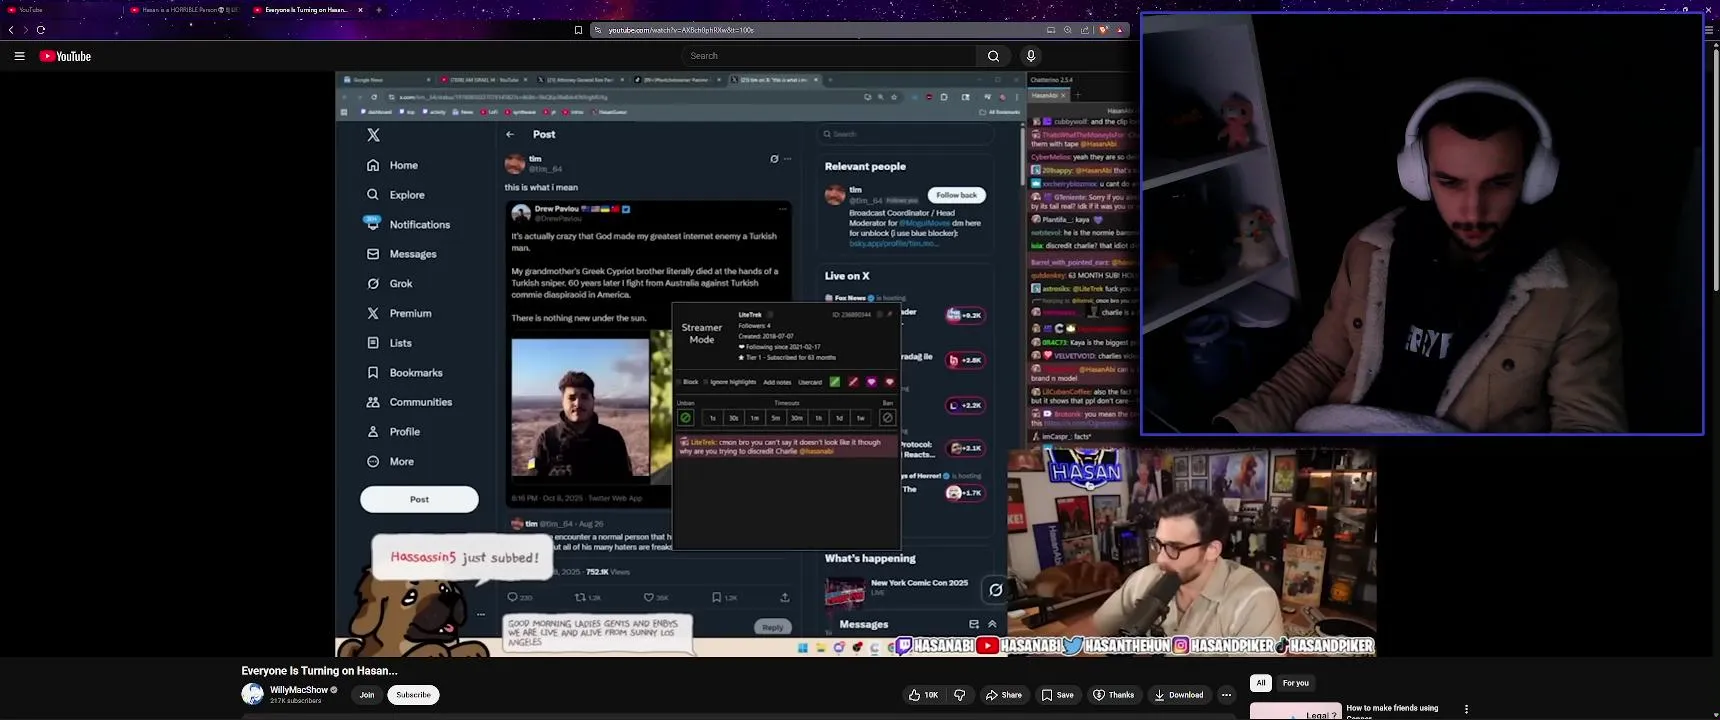
Task: Open Profile in the X sidebar
Action: (394, 432)
